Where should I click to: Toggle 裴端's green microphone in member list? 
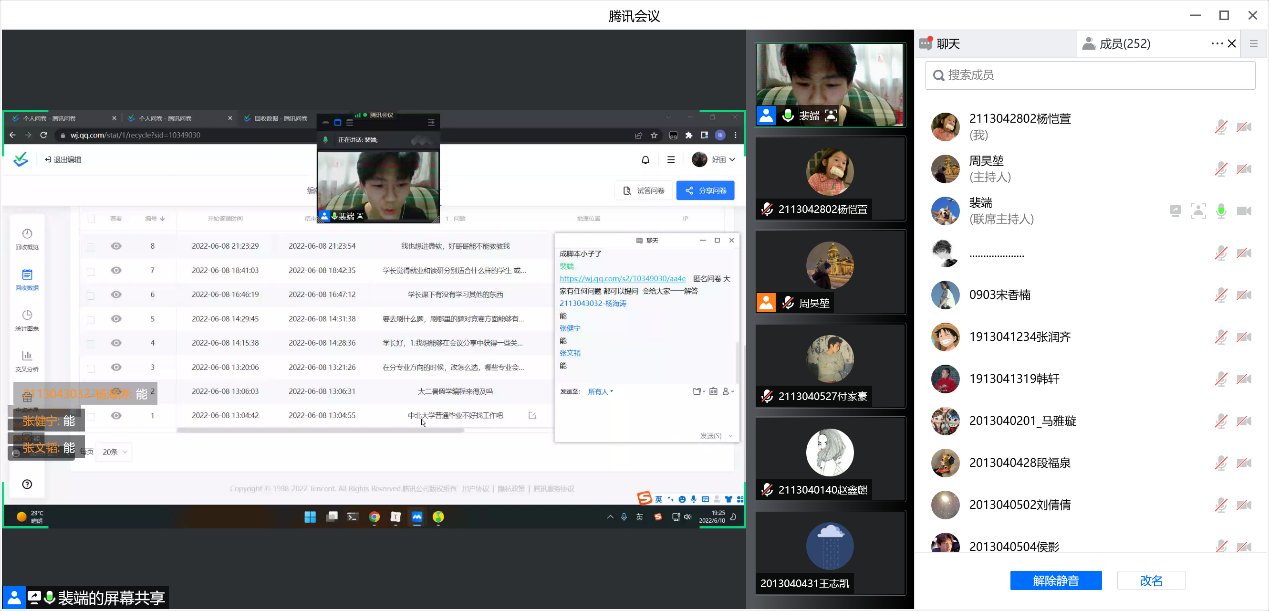coord(1221,211)
